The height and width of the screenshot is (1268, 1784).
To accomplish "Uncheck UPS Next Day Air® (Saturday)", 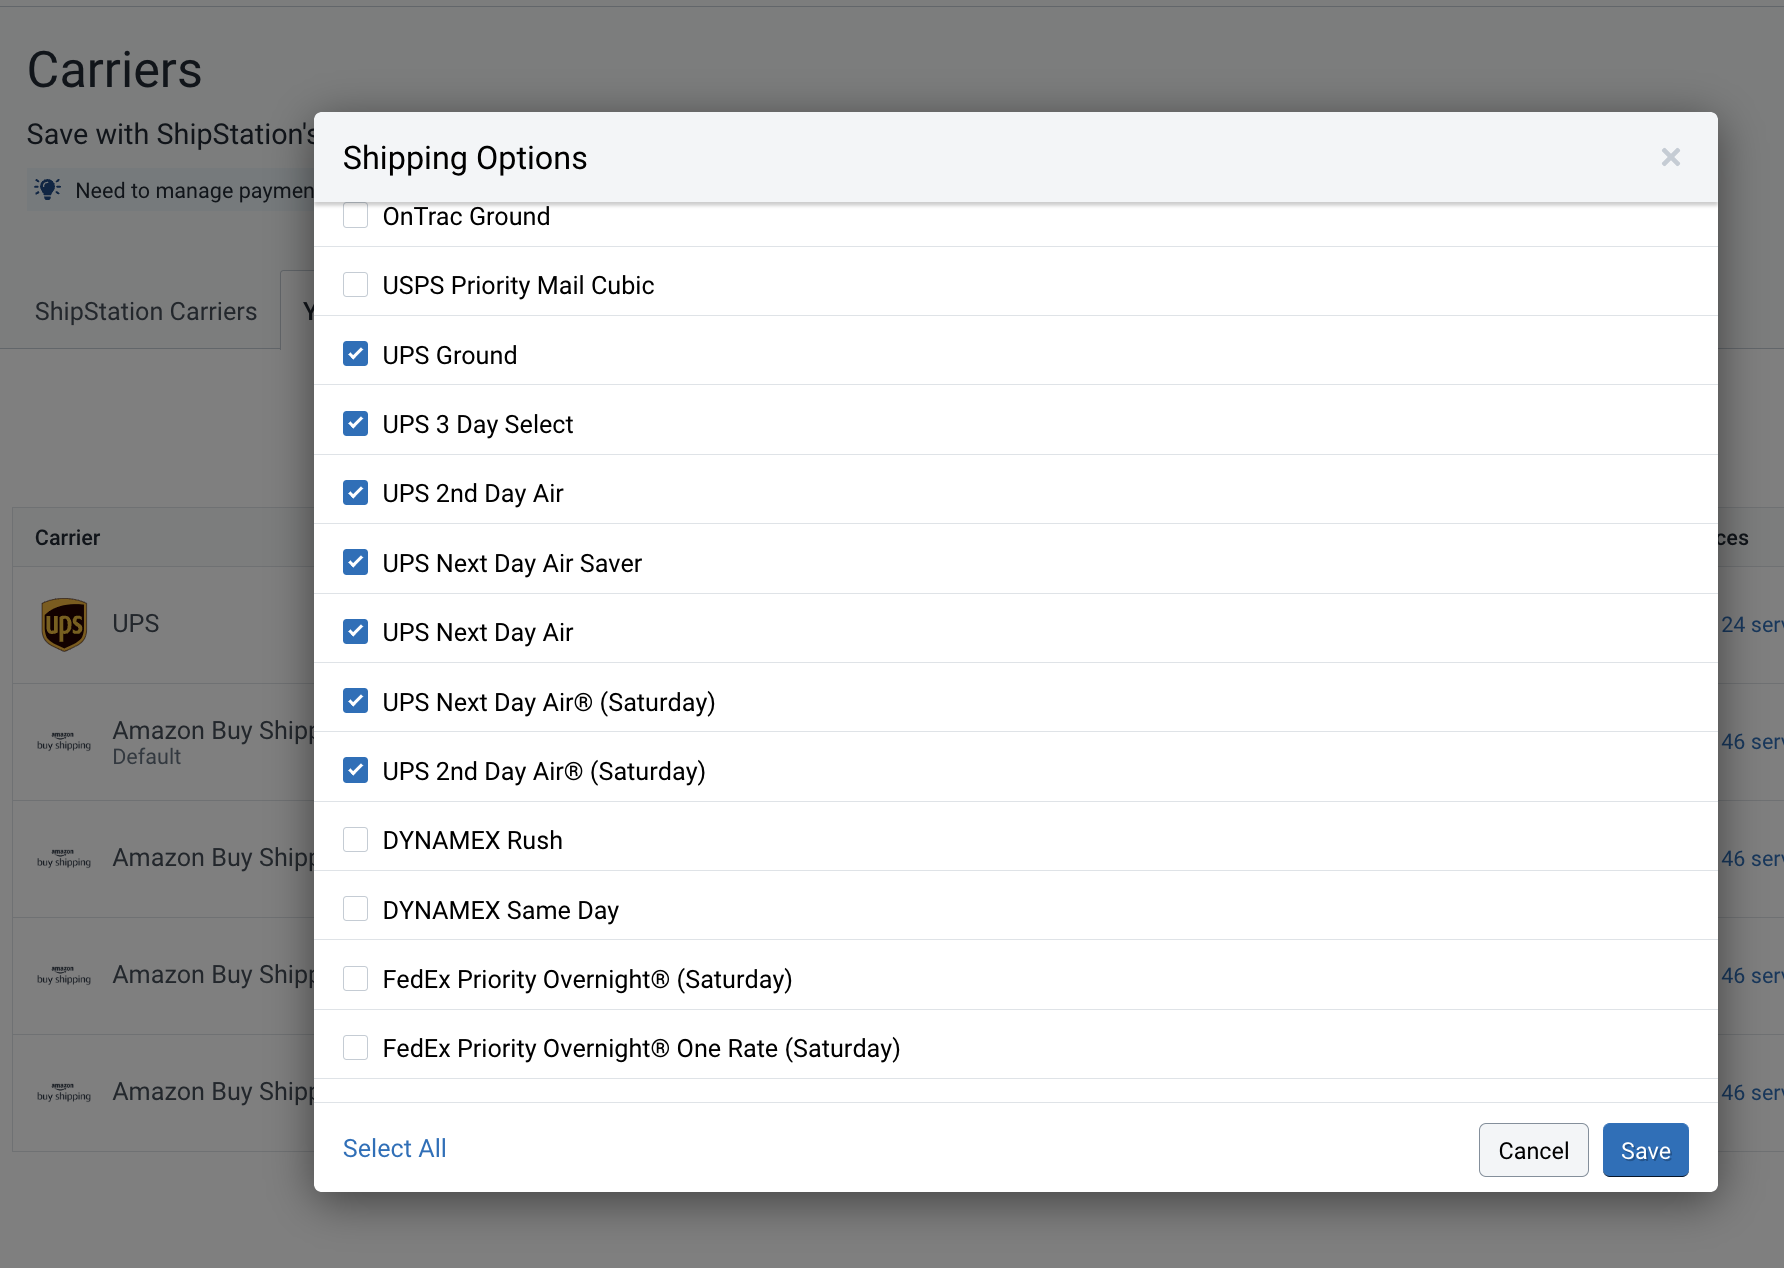I will pos(355,702).
